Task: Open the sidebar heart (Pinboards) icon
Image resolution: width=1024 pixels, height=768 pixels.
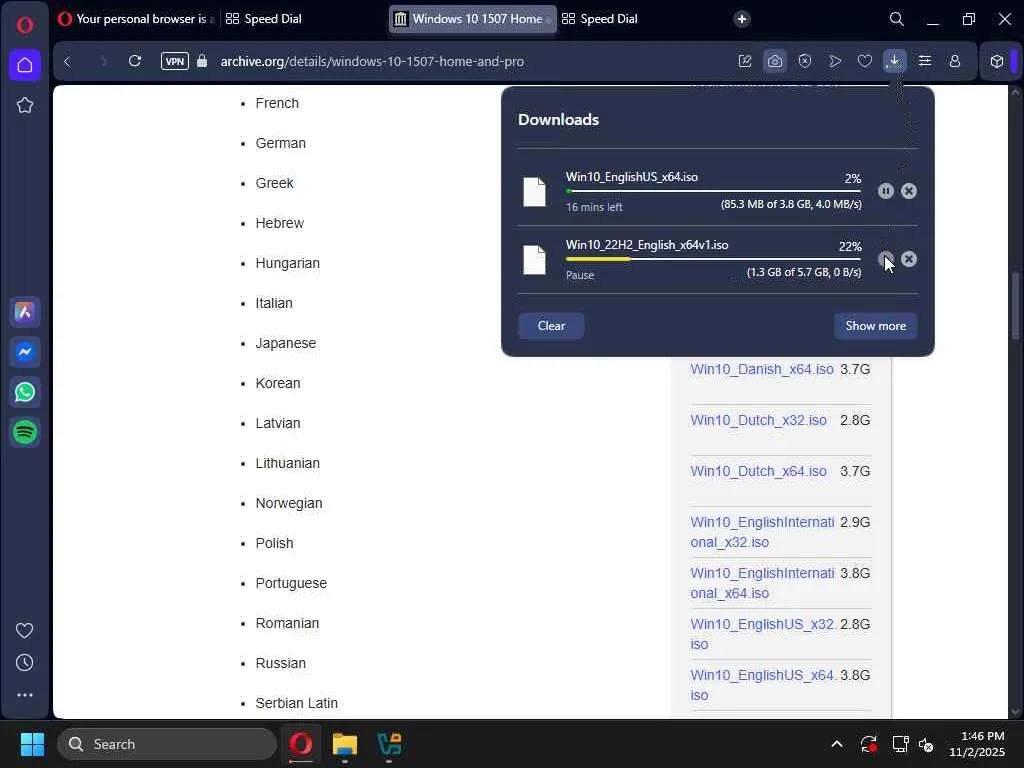Action: (x=24, y=630)
